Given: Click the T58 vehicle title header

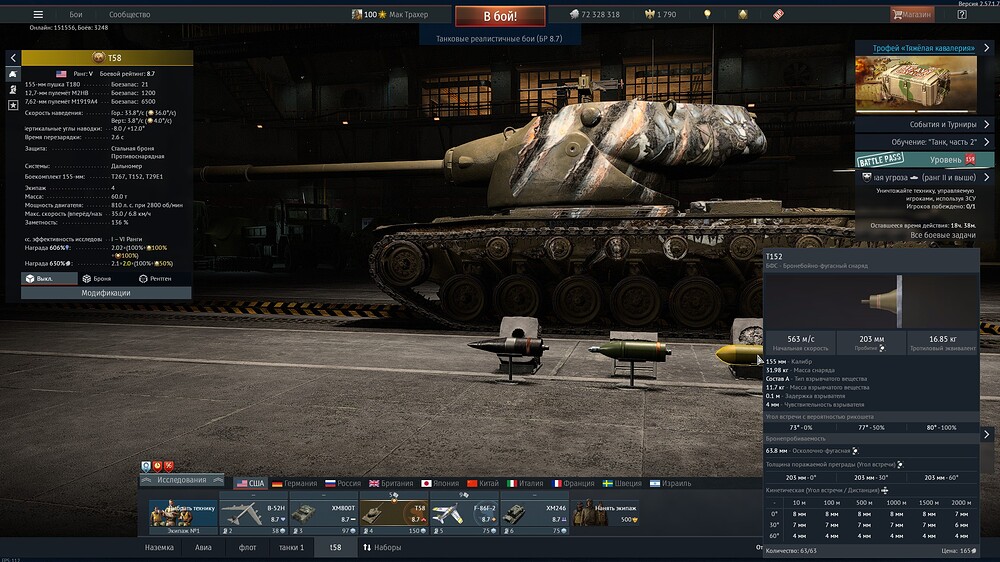Looking at the screenshot, I should point(107,58).
